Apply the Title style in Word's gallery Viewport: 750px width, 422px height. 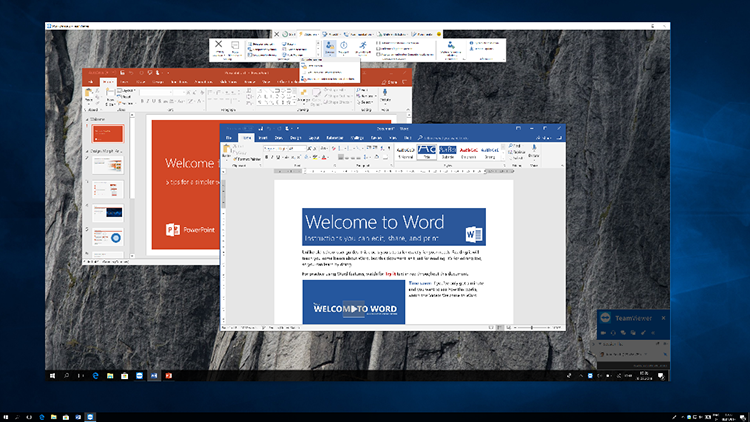pyautogui.click(x=426, y=152)
